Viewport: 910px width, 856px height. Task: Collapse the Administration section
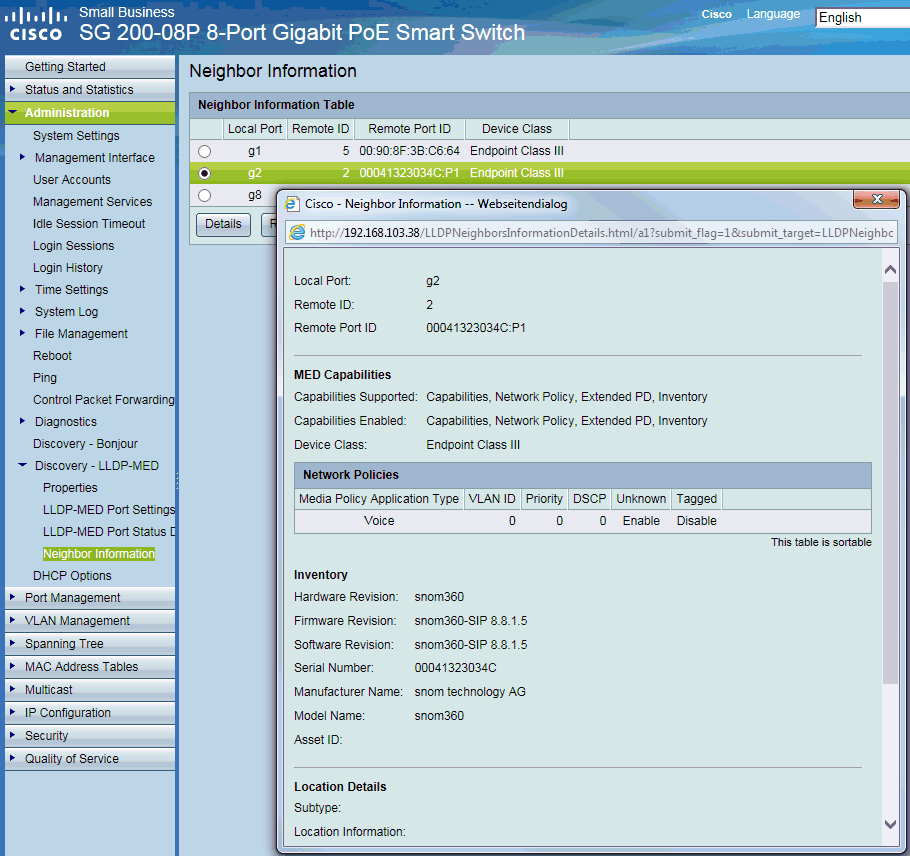13,112
